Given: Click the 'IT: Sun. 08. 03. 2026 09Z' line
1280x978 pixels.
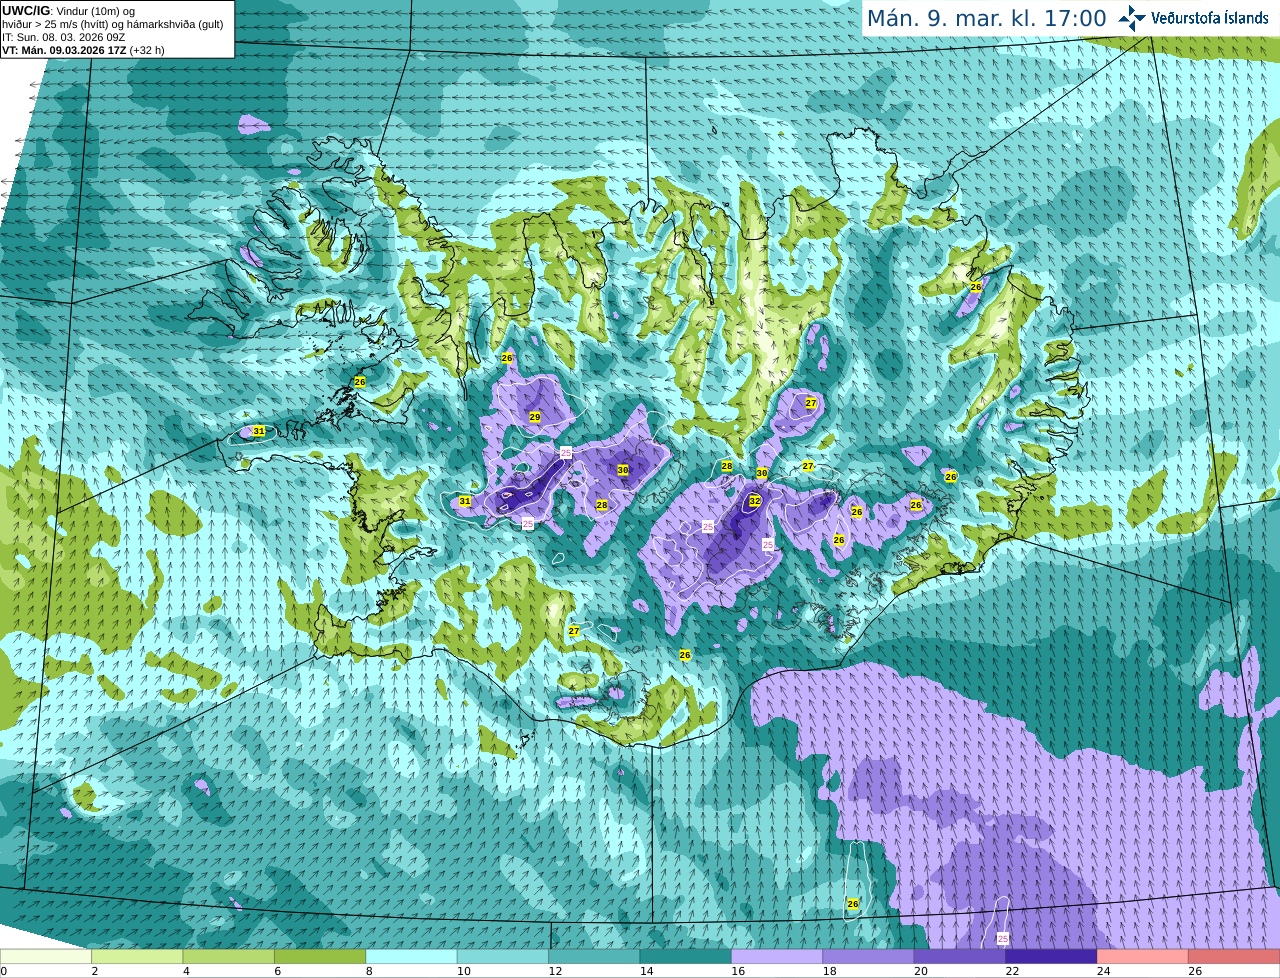Looking at the screenshot, I should (66, 37).
